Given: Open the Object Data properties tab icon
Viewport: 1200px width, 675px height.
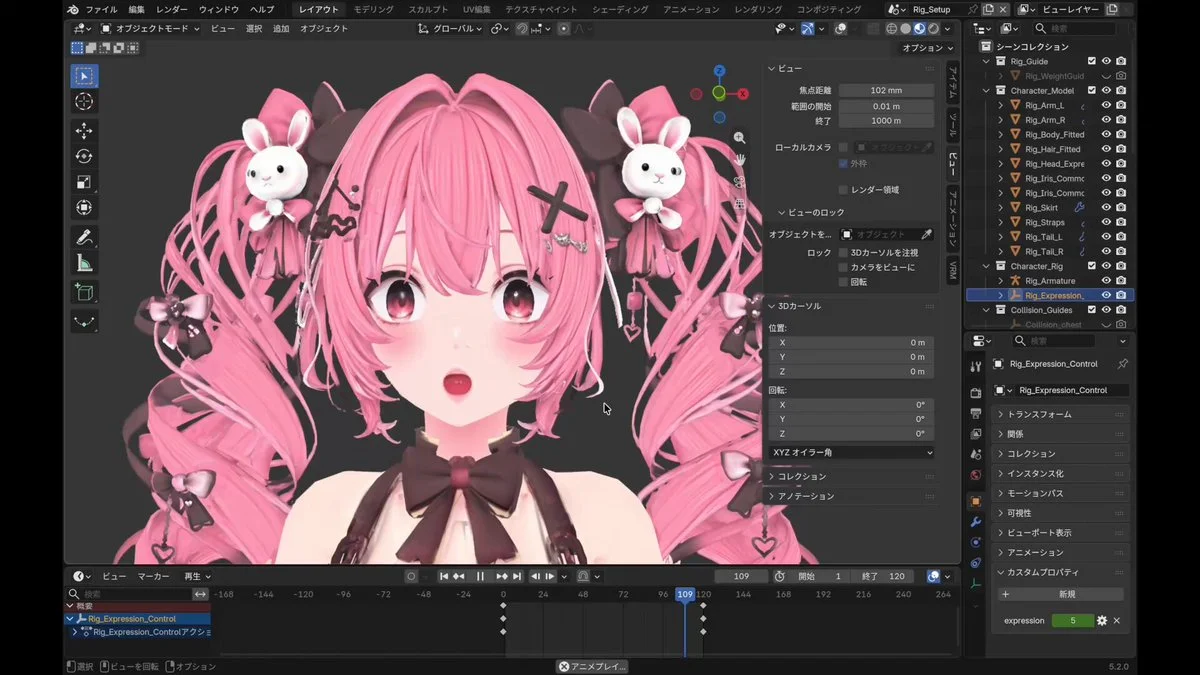Looking at the screenshot, I should point(976,584).
